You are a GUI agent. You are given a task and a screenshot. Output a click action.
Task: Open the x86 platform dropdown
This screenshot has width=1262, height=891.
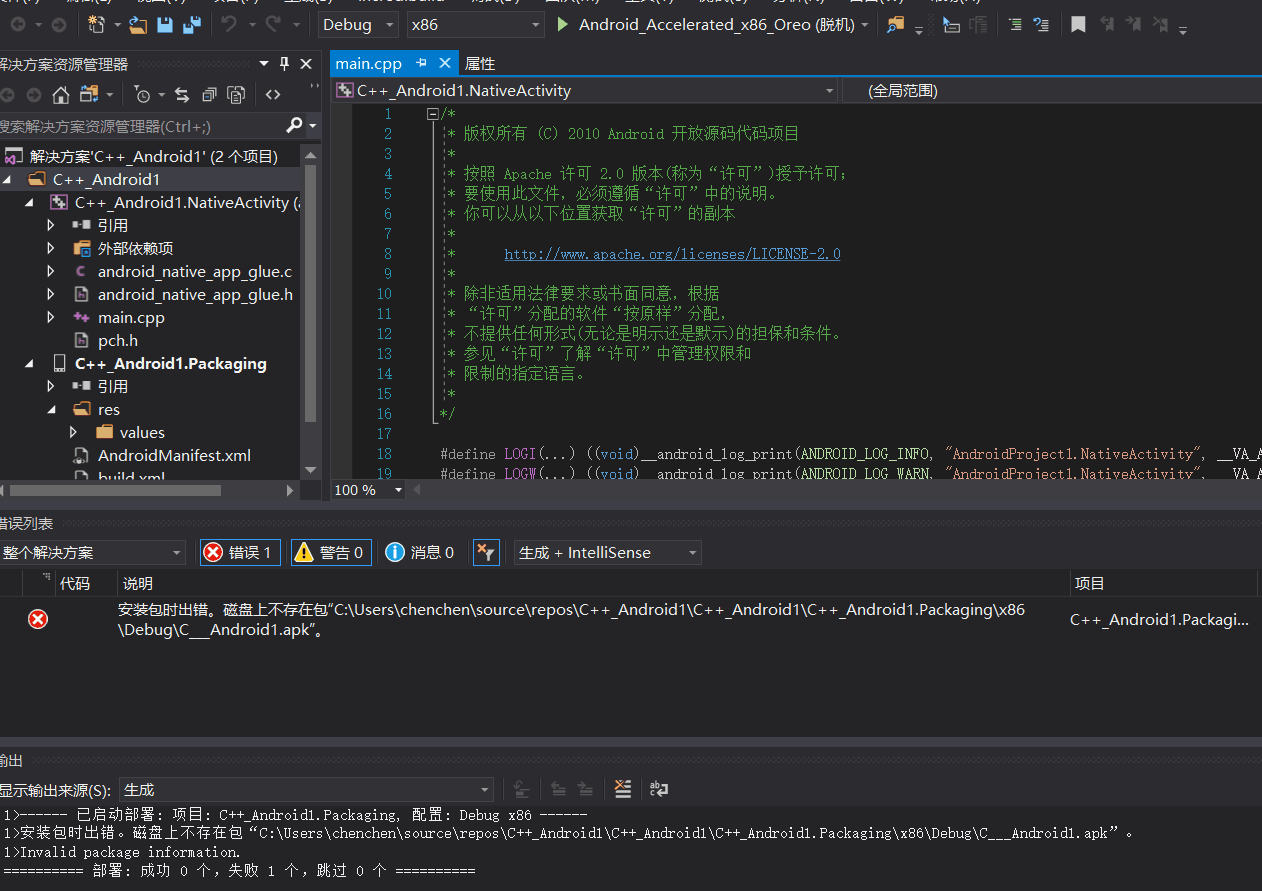476,24
